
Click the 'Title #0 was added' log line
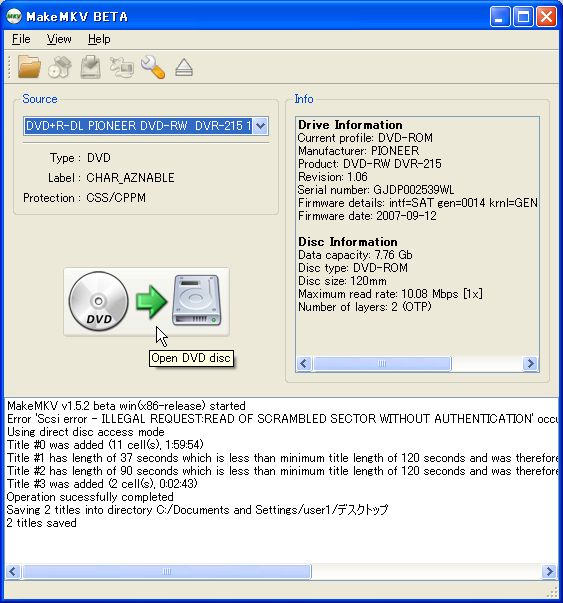pyautogui.click(x=105, y=445)
